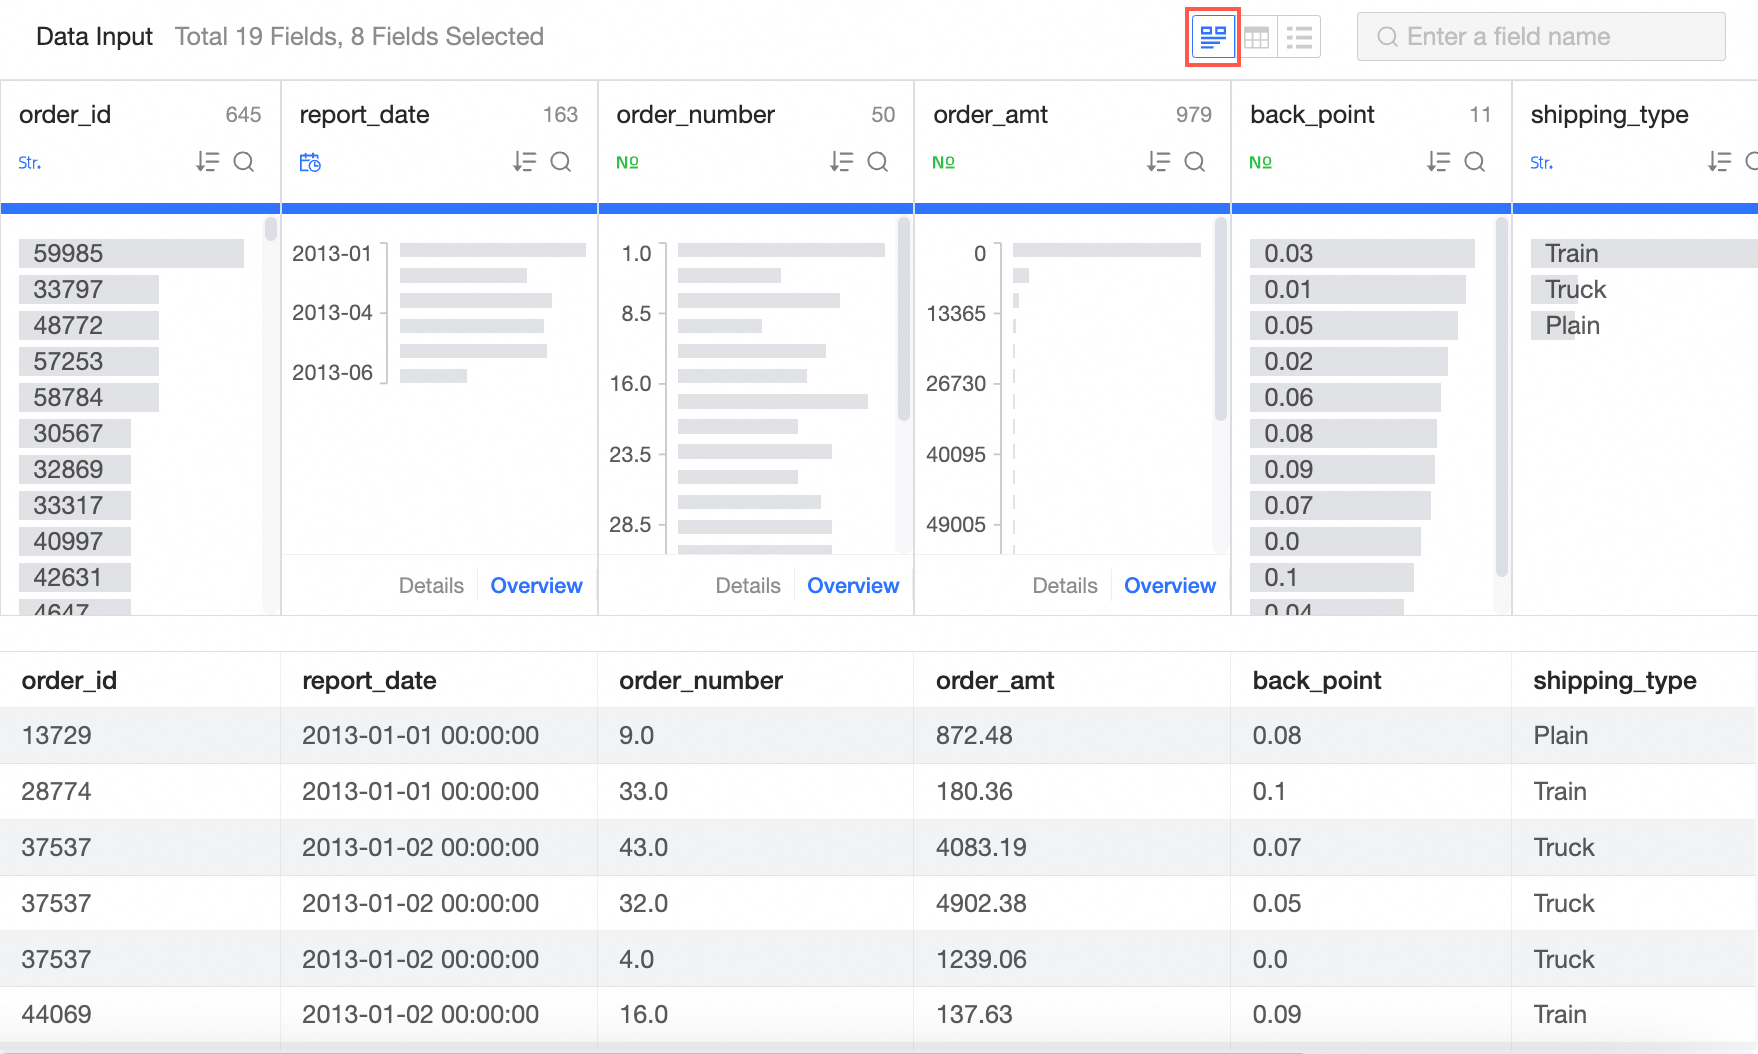Click the order_number search icon
Screen dimensions: 1758x1054
(x=878, y=162)
